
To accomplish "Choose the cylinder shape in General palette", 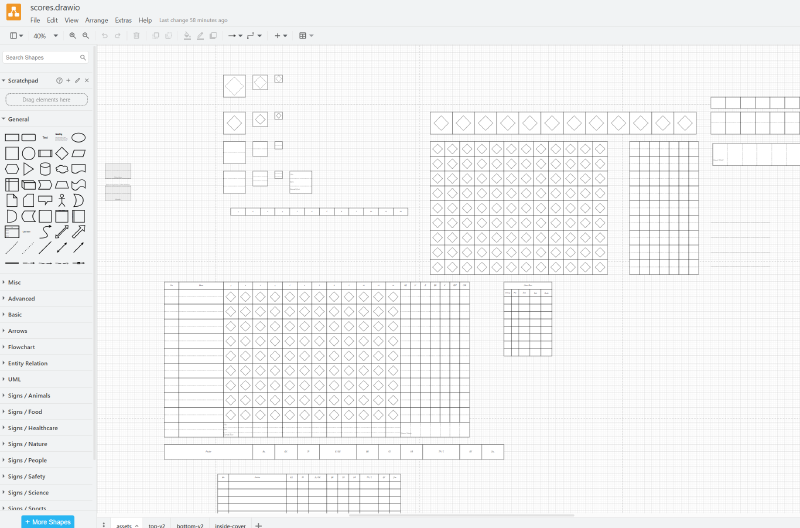I will [x=45, y=169].
